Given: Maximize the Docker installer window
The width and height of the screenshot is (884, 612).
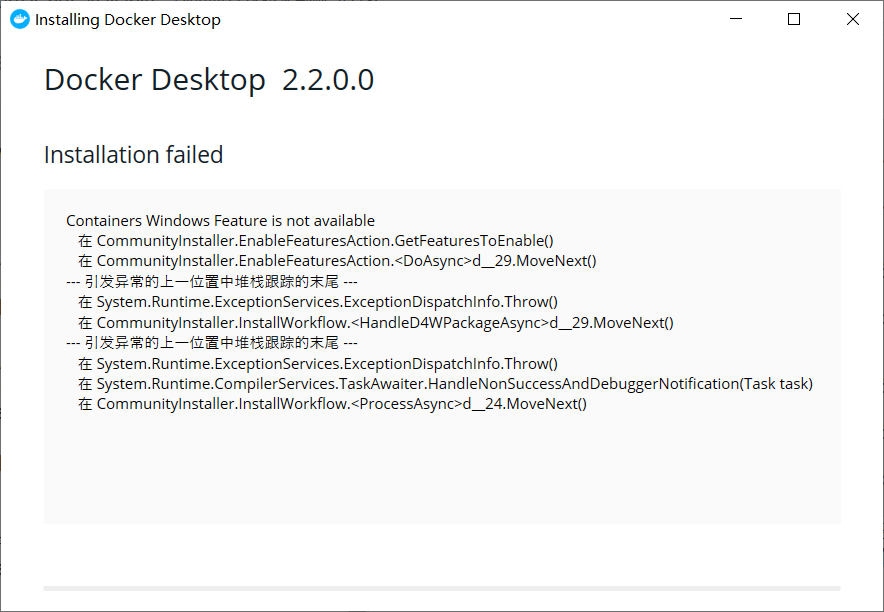Looking at the screenshot, I should (x=794, y=19).
